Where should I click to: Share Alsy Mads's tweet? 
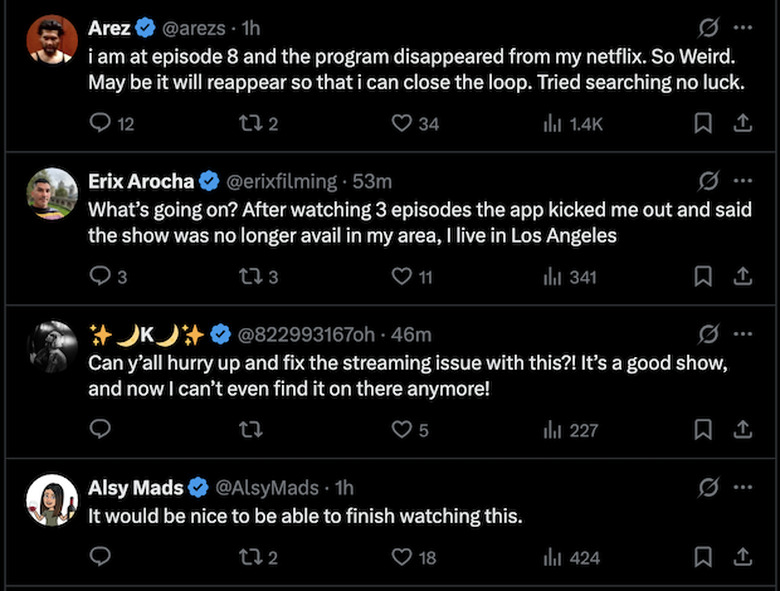(x=742, y=557)
